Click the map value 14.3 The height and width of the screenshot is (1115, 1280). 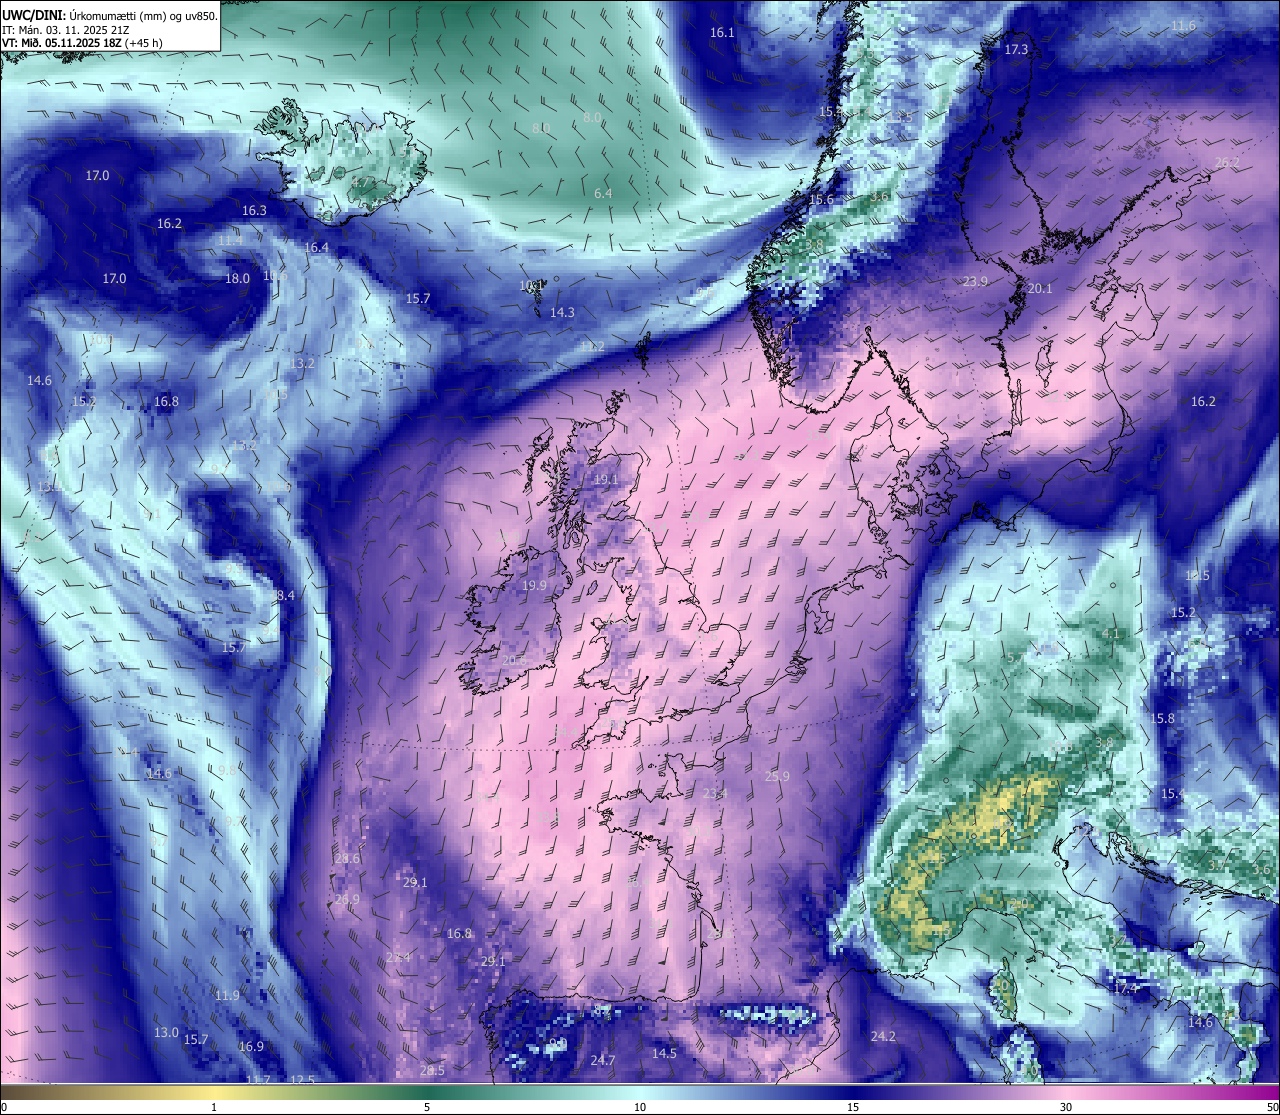(562, 313)
